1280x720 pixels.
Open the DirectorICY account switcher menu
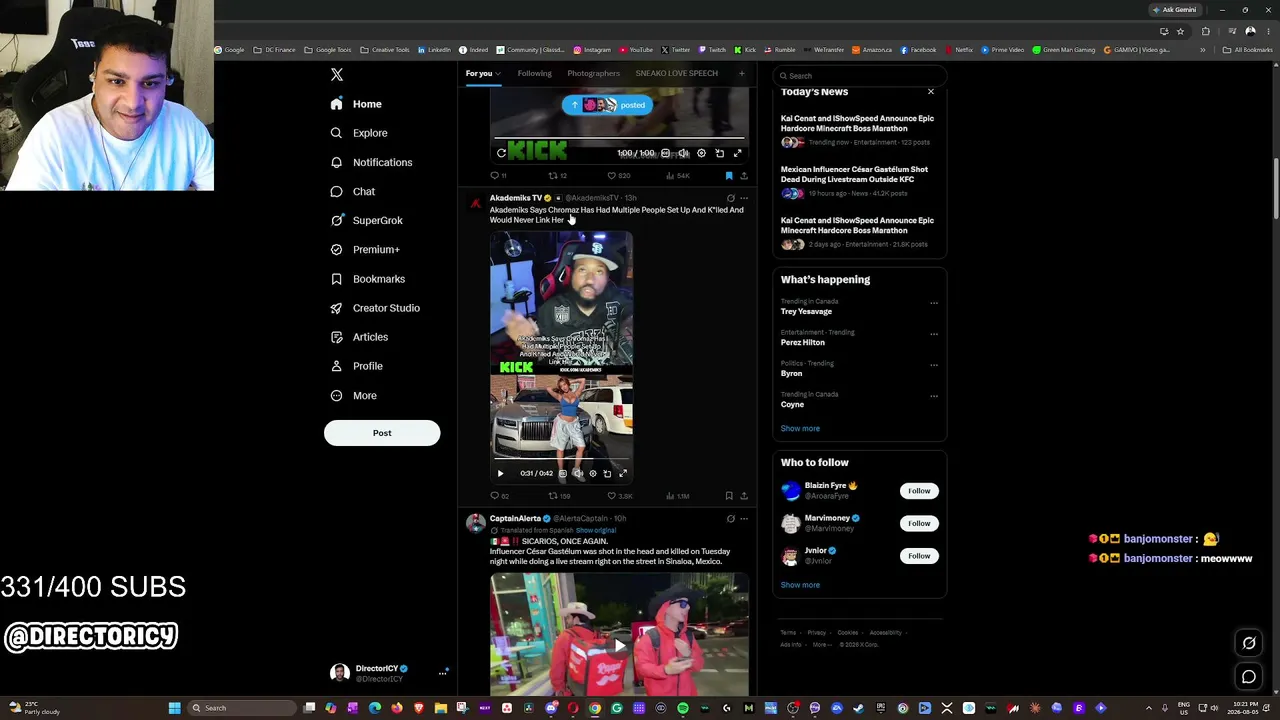point(389,673)
